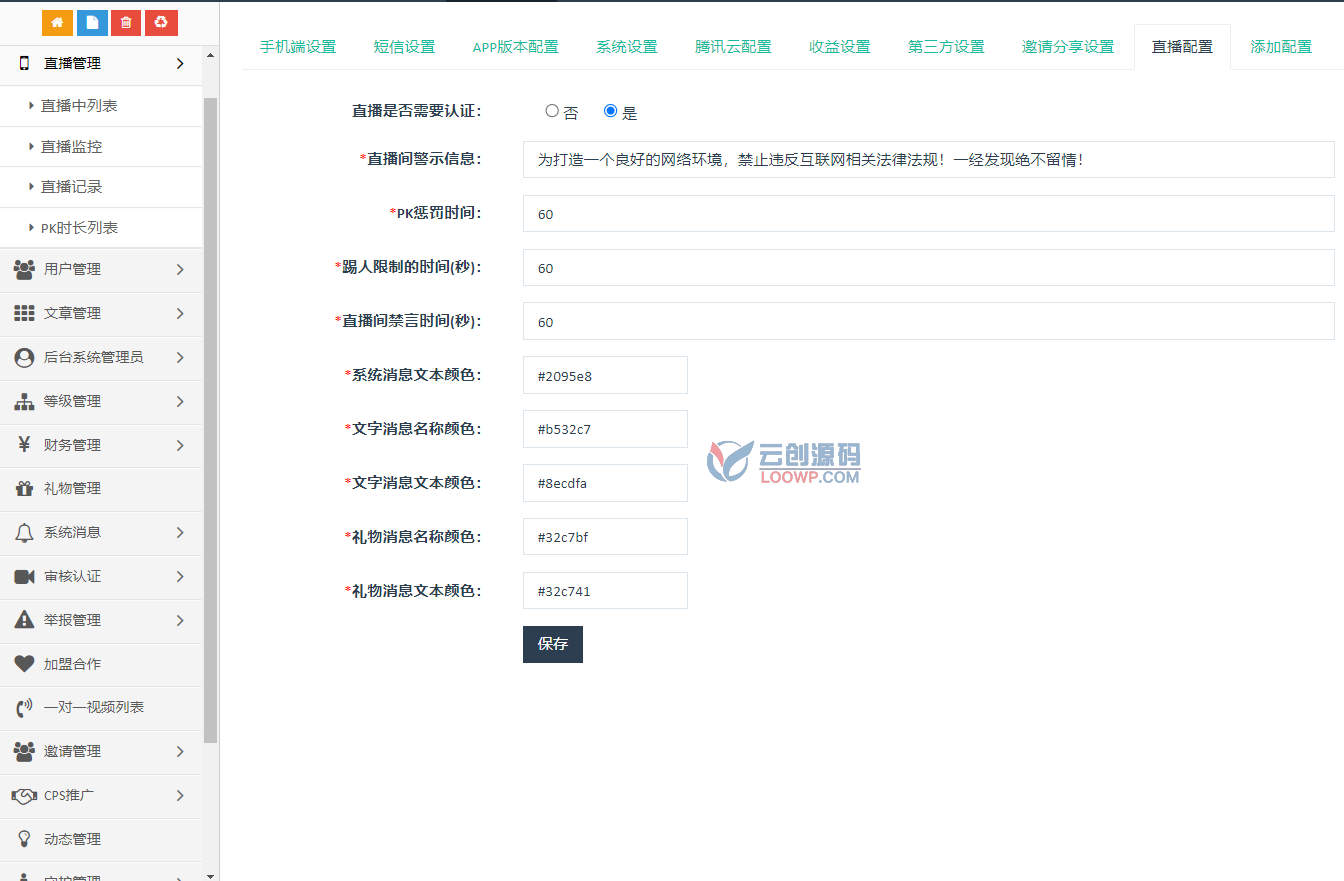Click the group icon beside 邀请管理
Viewport: 1344px width, 881px height.
tap(24, 751)
